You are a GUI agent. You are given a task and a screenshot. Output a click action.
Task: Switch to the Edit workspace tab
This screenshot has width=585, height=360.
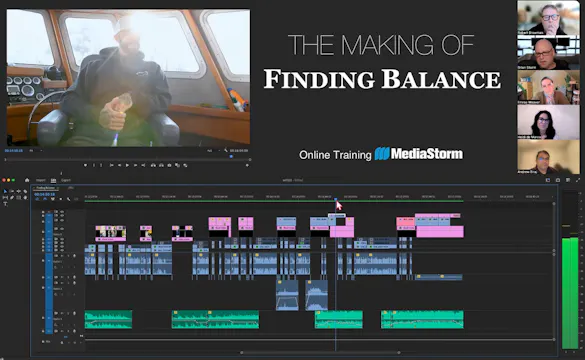pyautogui.click(x=53, y=180)
